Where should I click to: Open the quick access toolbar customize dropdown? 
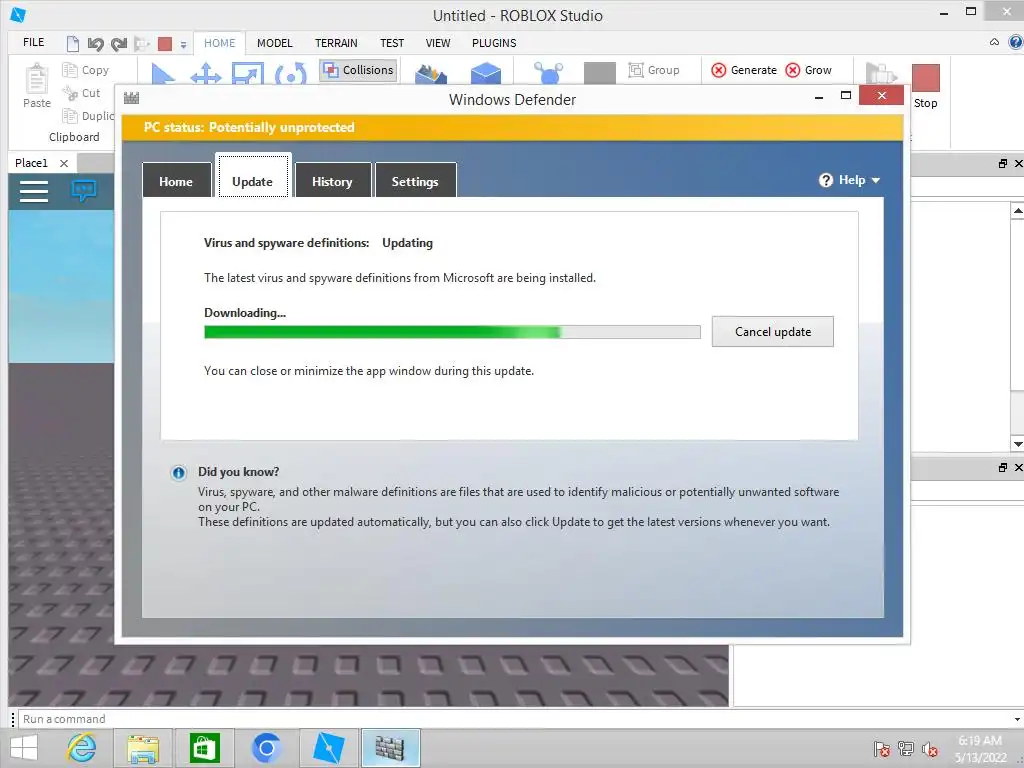click(184, 45)
